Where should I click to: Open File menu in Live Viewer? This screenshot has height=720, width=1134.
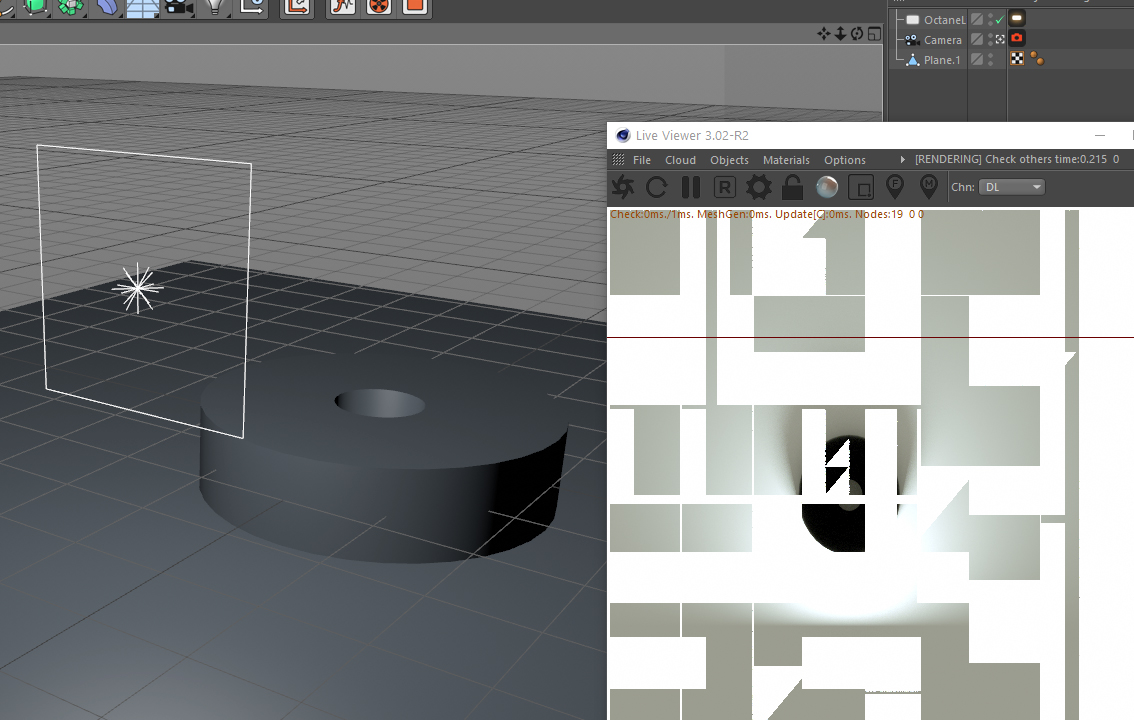point(641,160)
